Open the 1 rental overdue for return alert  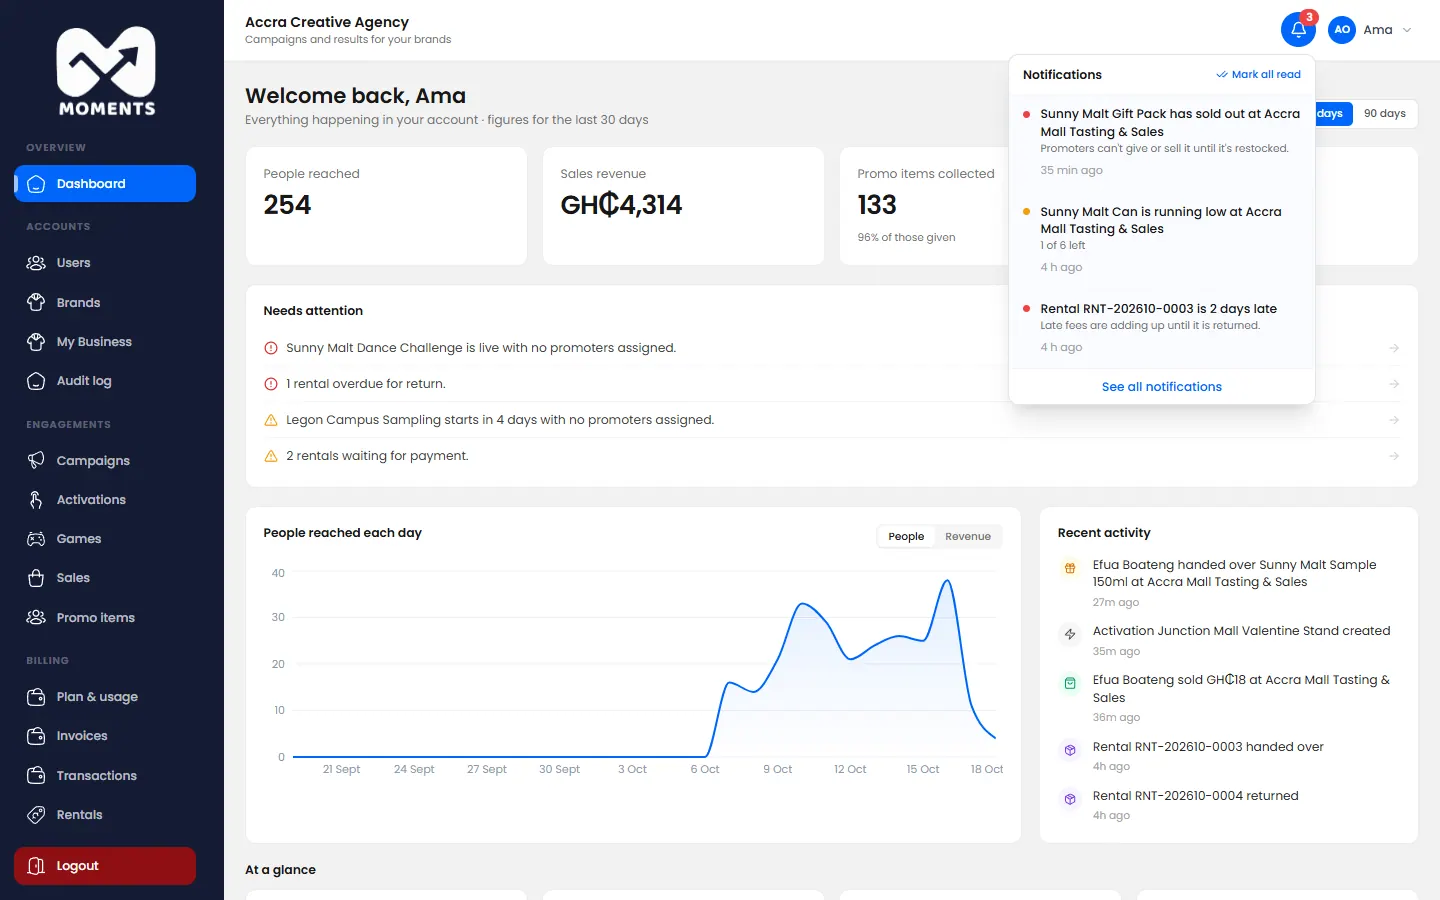point(832,384)
